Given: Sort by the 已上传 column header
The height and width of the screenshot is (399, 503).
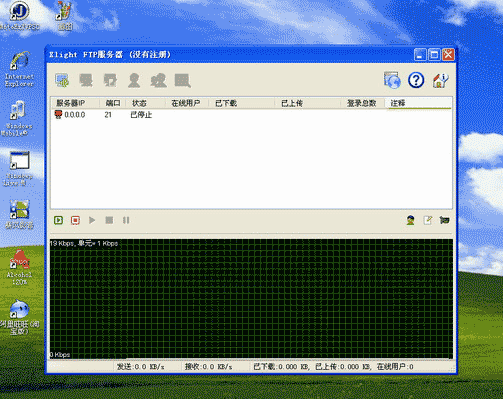Looking at the screenshot, I should click(x=308, y=103).
